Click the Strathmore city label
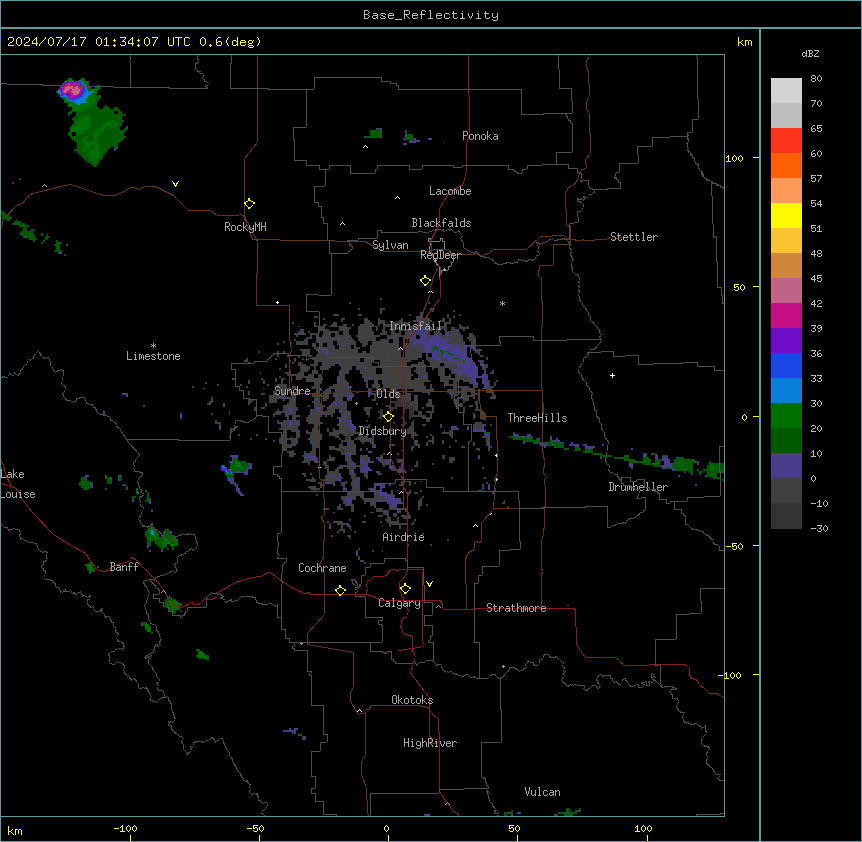 [x=516, y=608]
